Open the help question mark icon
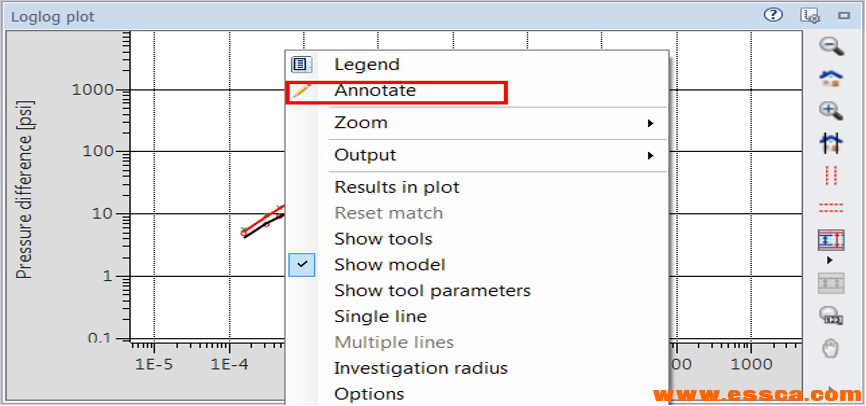Viewport: 866px width, 406px height. tap(773, 14)
